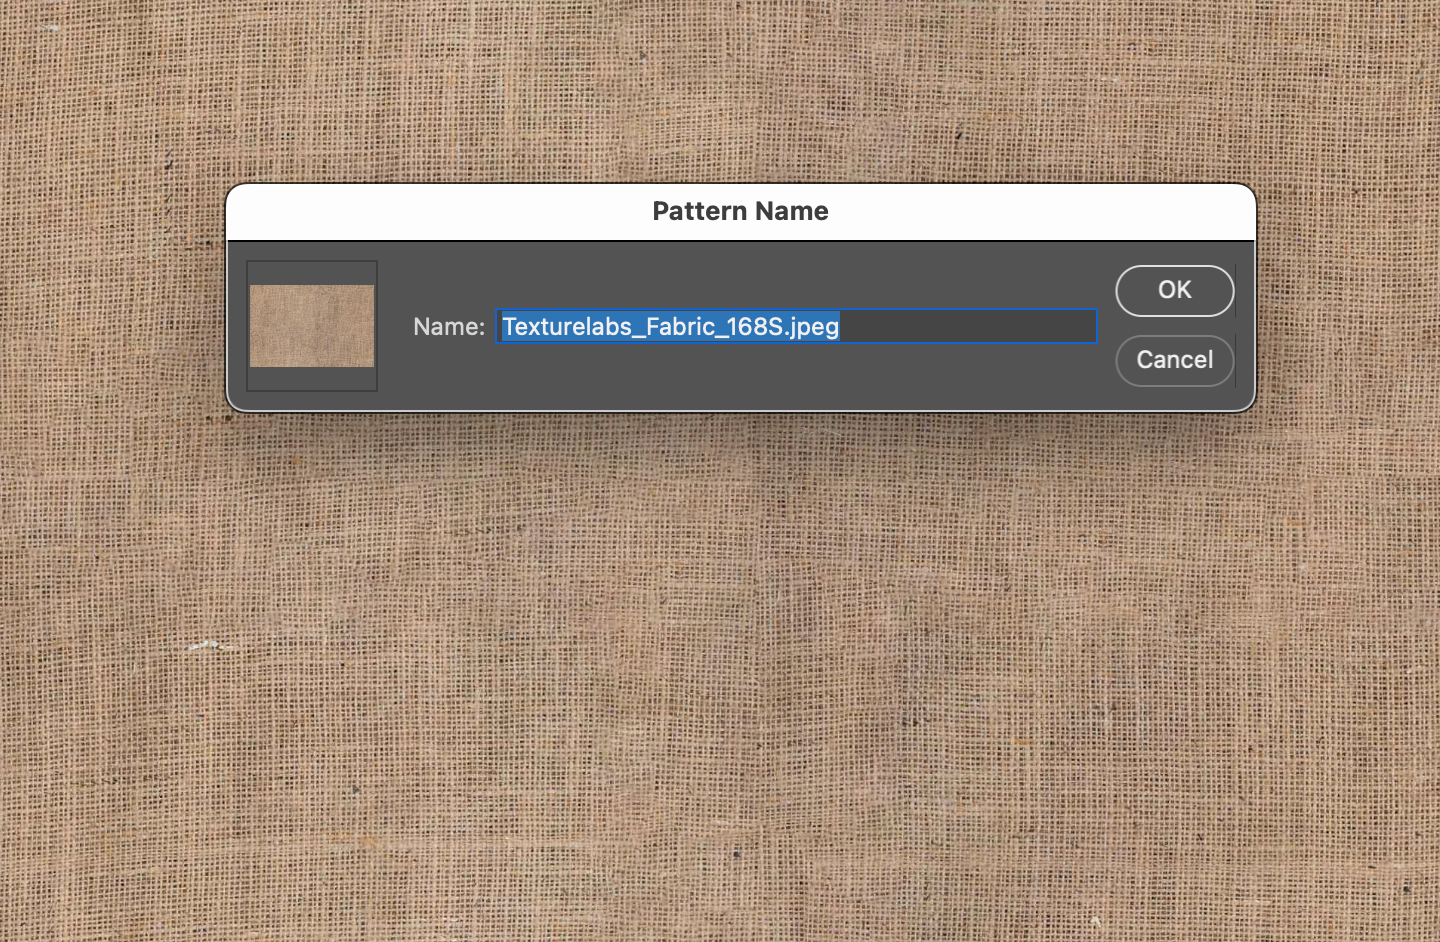The height and width of the screenshot is (942, 1440).
Task: Click the fabric pattern preview thumbnail
Action: point(312,326)
